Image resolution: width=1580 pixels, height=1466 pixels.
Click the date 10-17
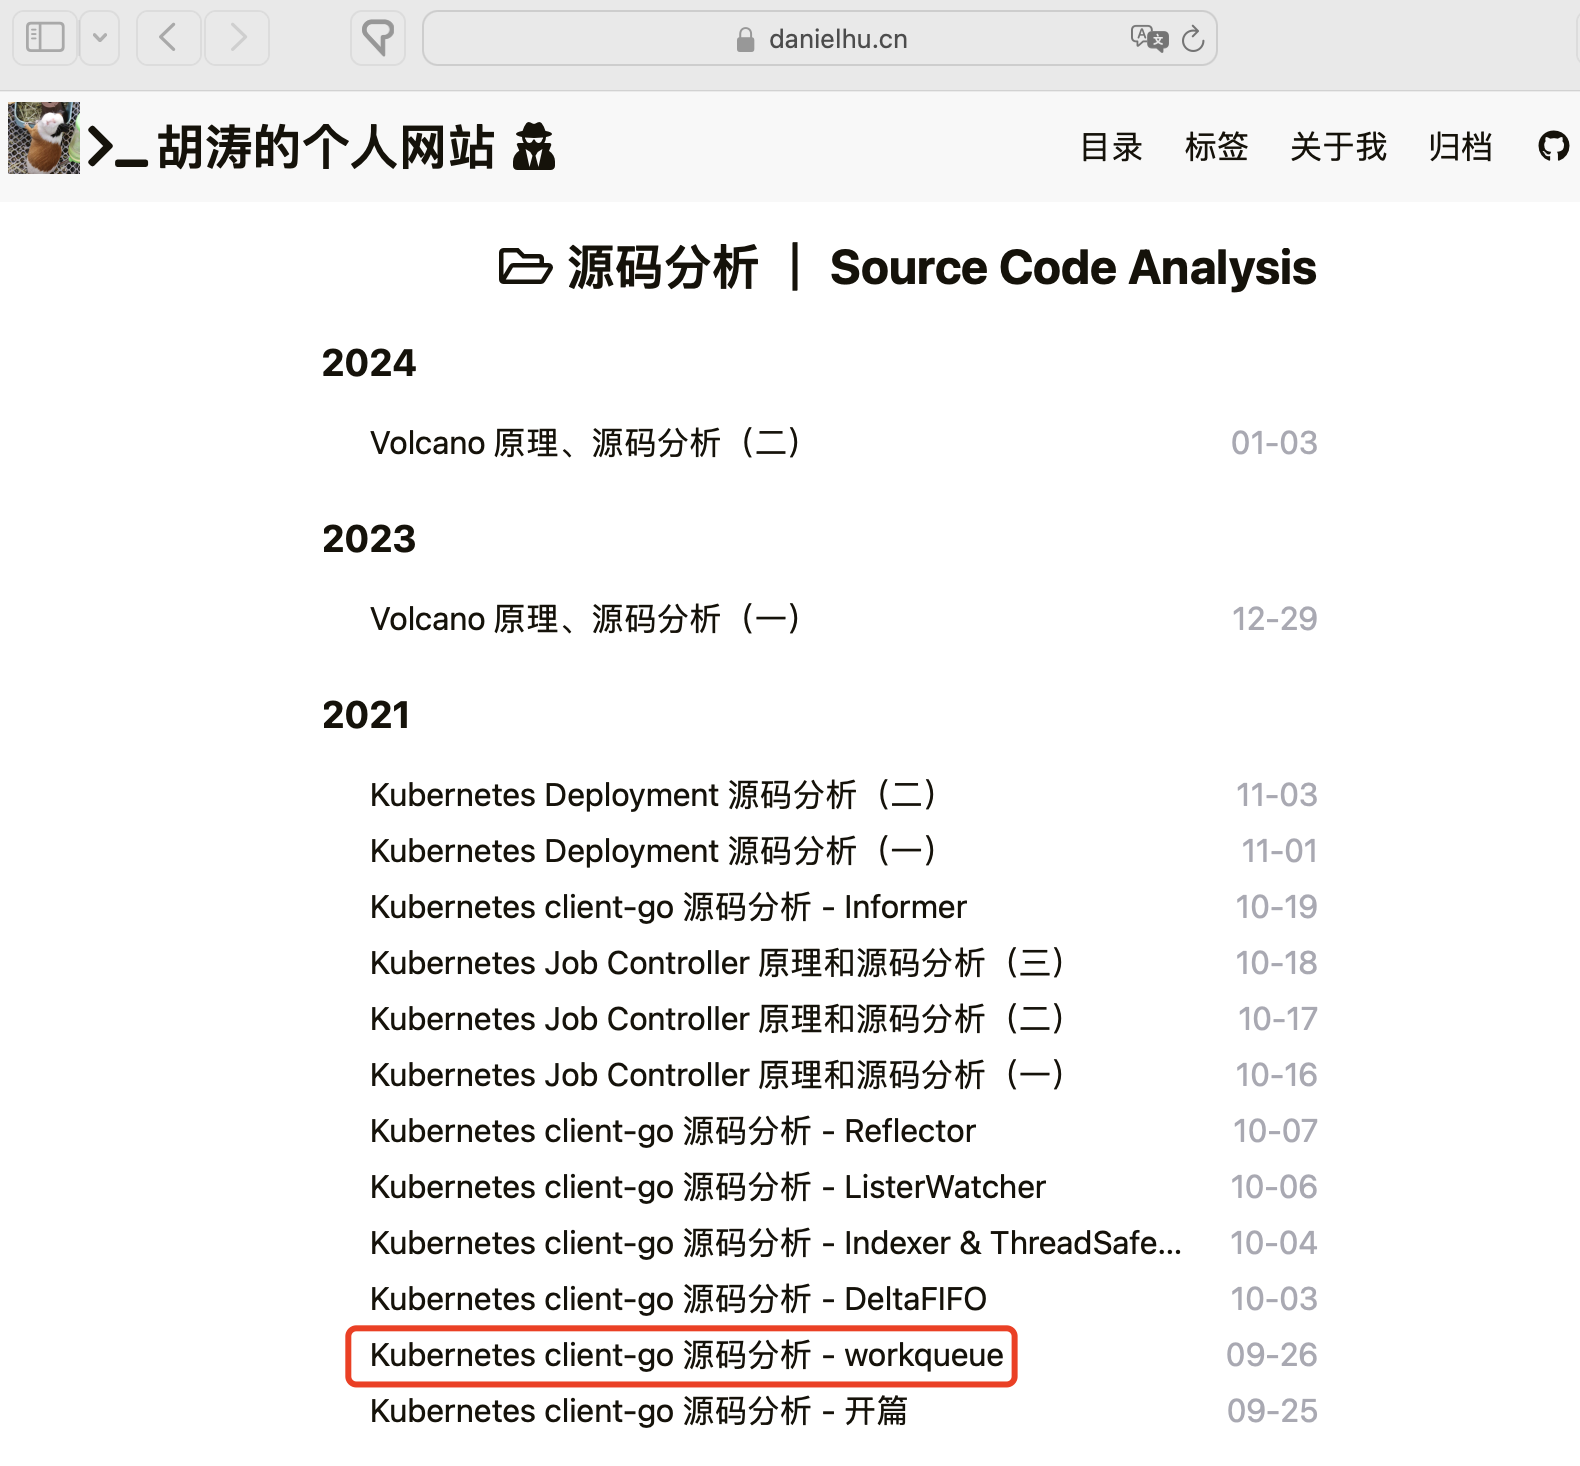1277,1018
